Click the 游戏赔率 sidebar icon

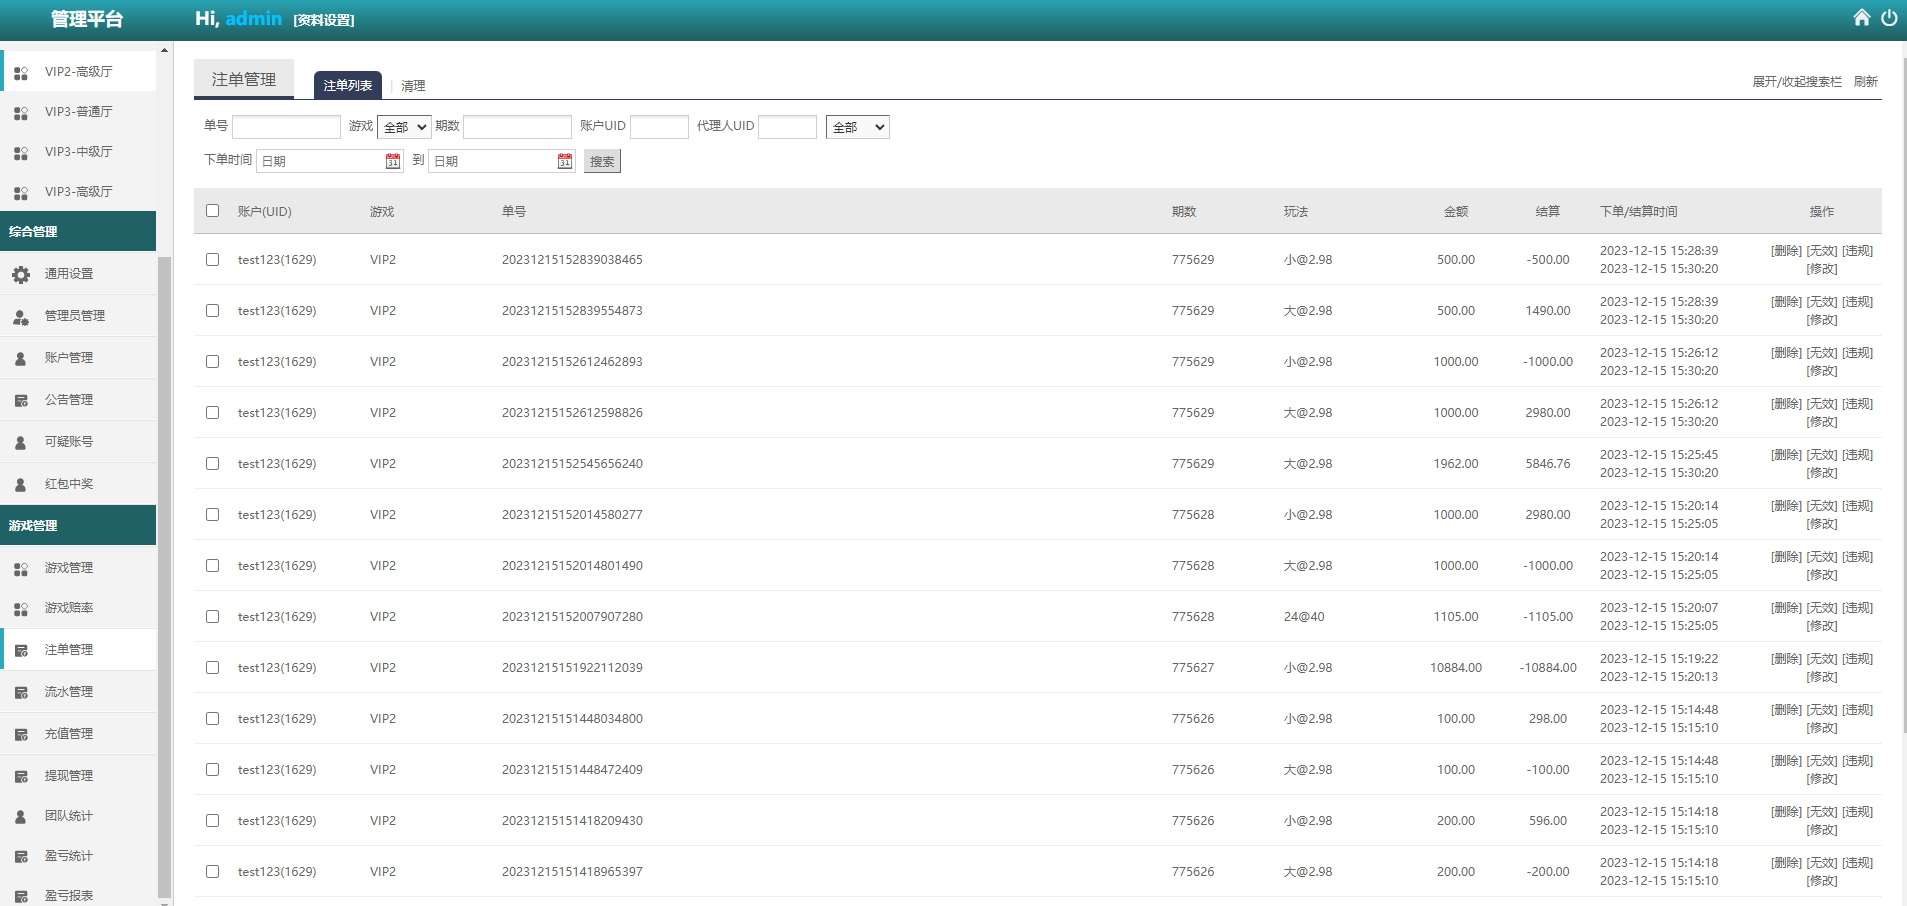[x=21, y=608]
